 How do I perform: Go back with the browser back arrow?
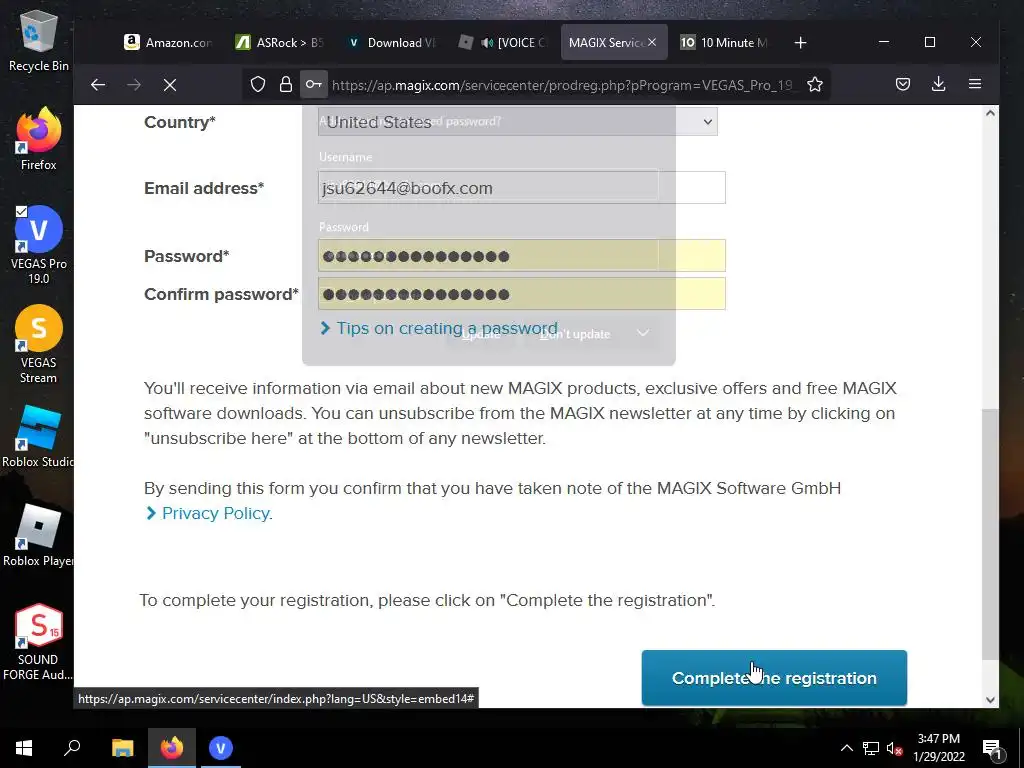(98, 84)
